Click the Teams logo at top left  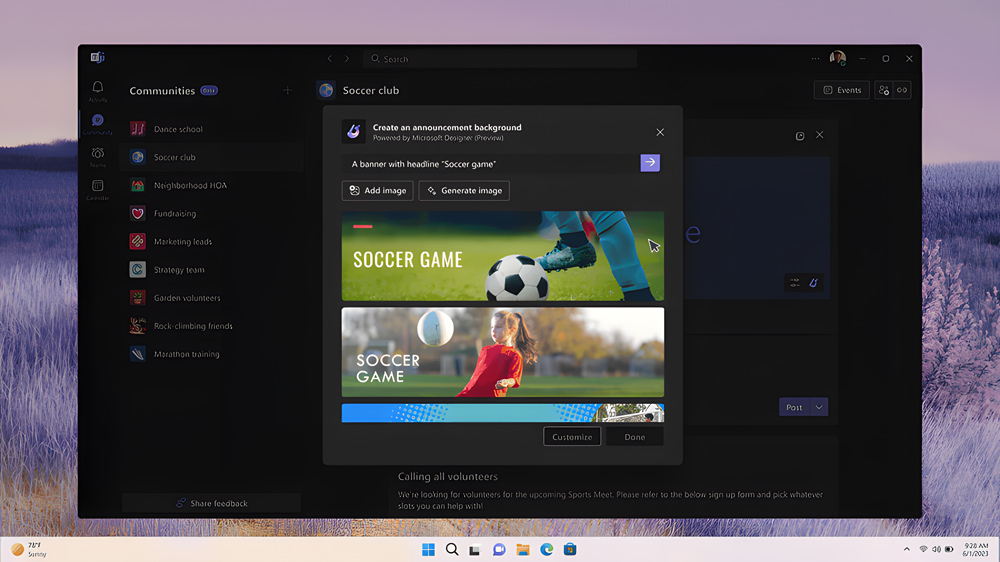point(98,57)
